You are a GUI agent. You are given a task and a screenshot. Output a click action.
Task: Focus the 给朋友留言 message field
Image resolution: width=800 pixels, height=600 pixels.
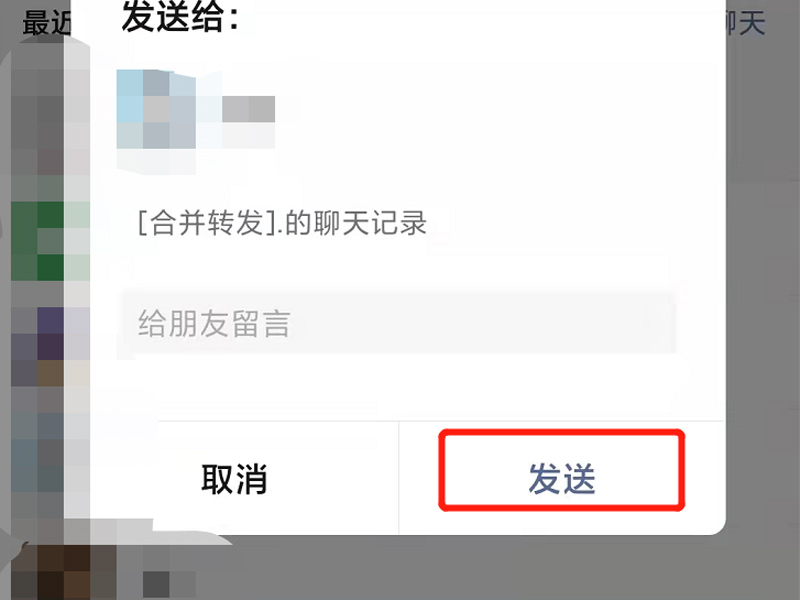[x=398, y=322]
